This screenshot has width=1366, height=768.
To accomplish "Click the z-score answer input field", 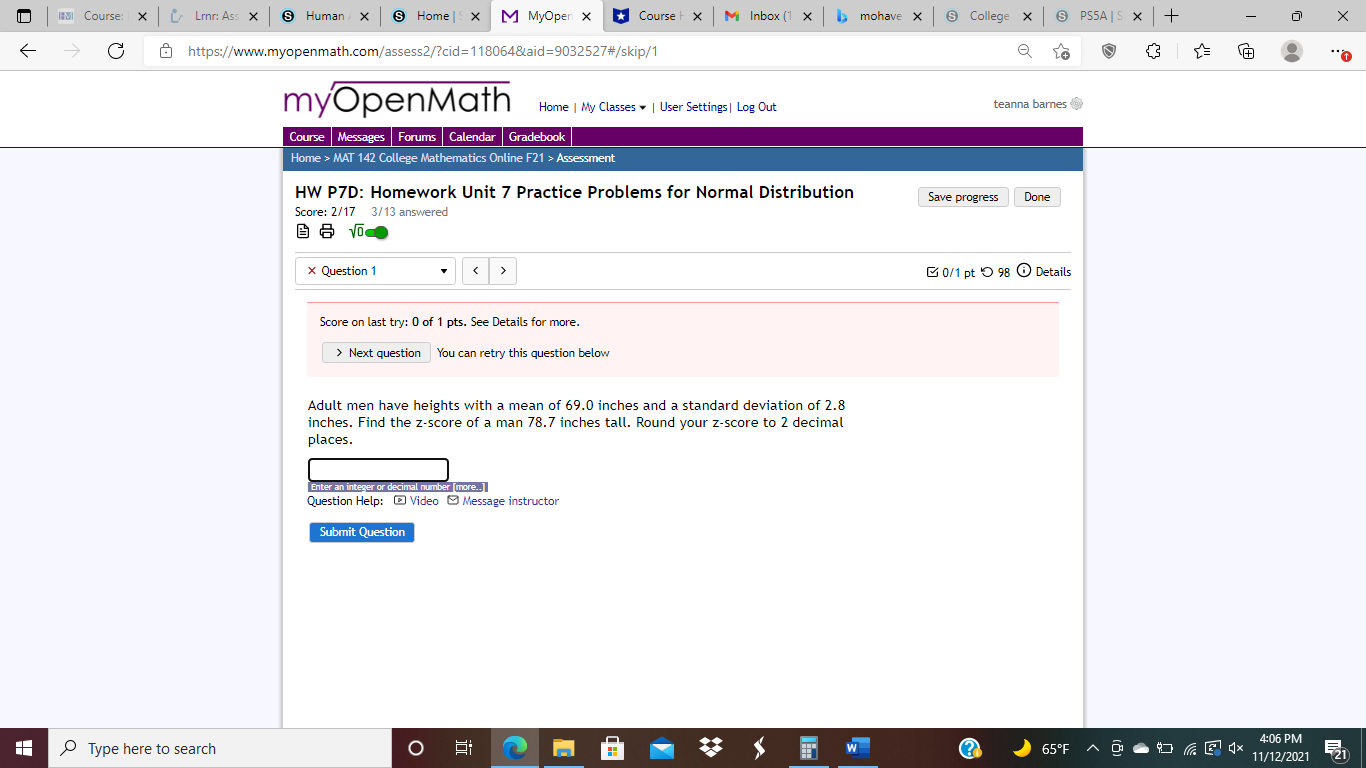I will coord(378,470).
